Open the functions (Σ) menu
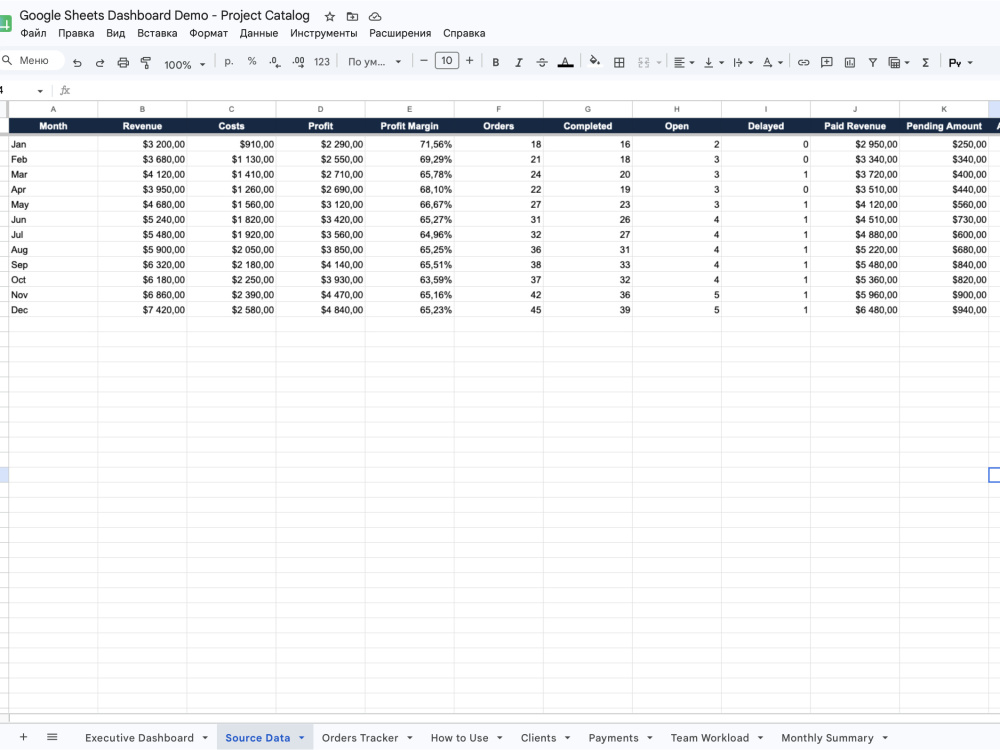Viewport: 1000px width, 750px height. click(925, 62)
